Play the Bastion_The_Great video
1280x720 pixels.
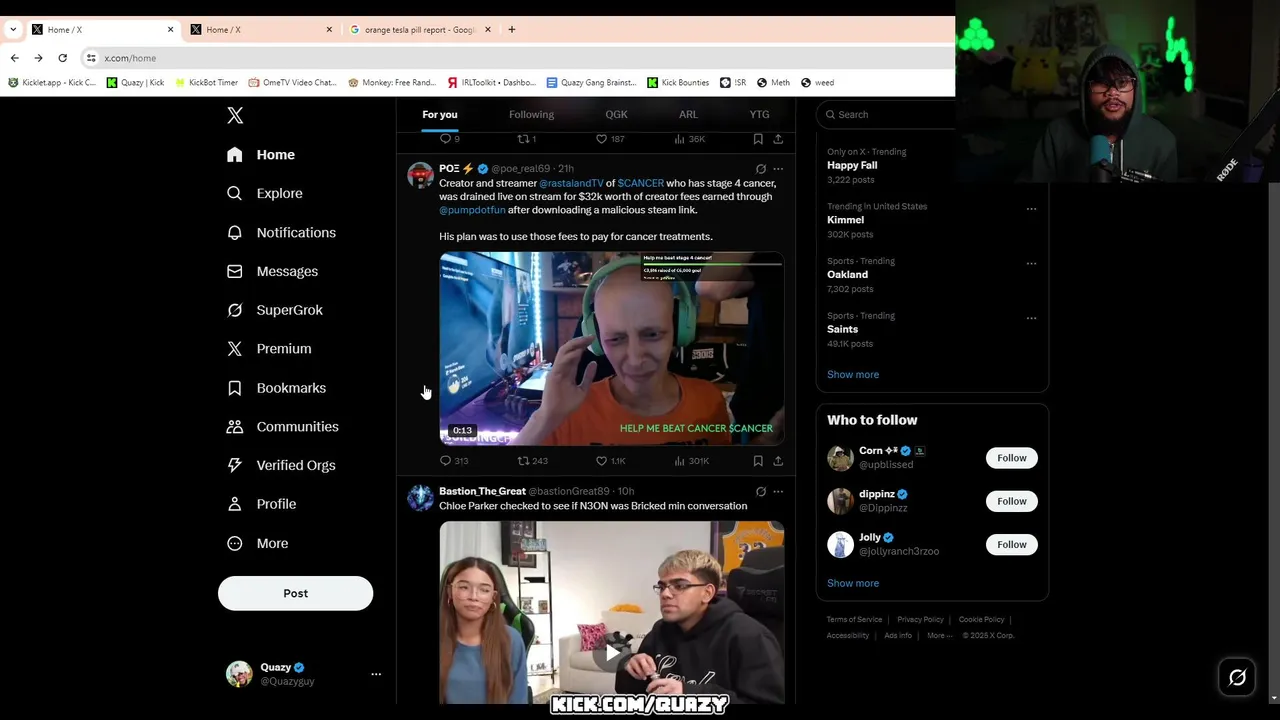coord(612,653)
